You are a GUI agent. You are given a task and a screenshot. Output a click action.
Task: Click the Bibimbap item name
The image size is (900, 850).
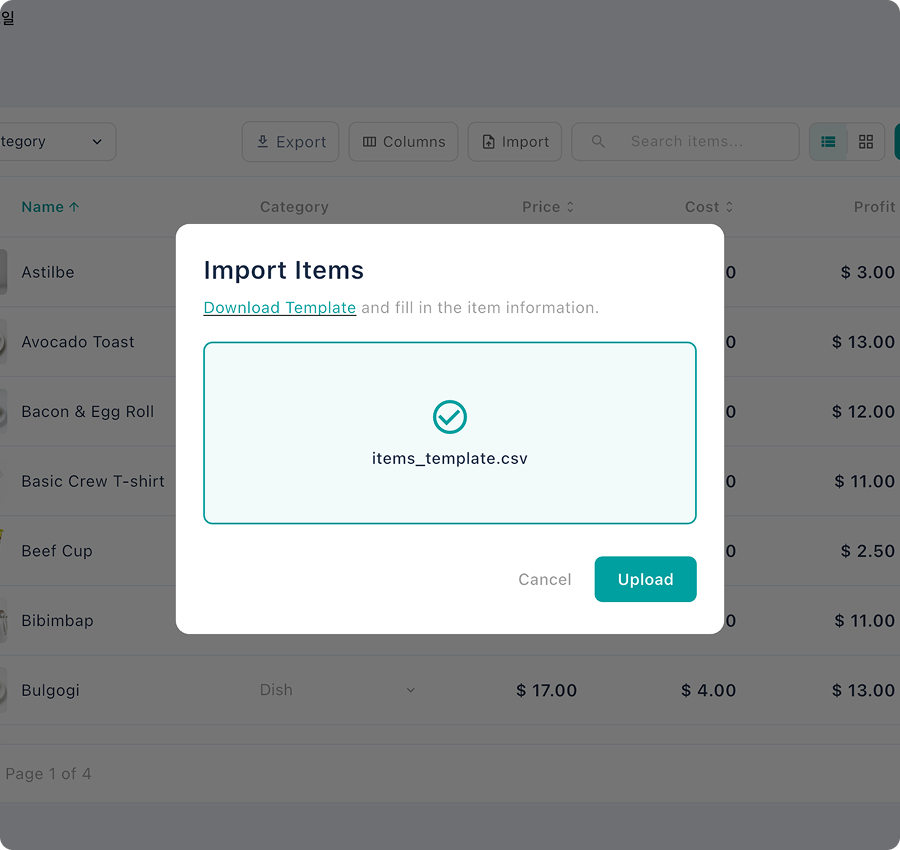(x=57, y=620)
